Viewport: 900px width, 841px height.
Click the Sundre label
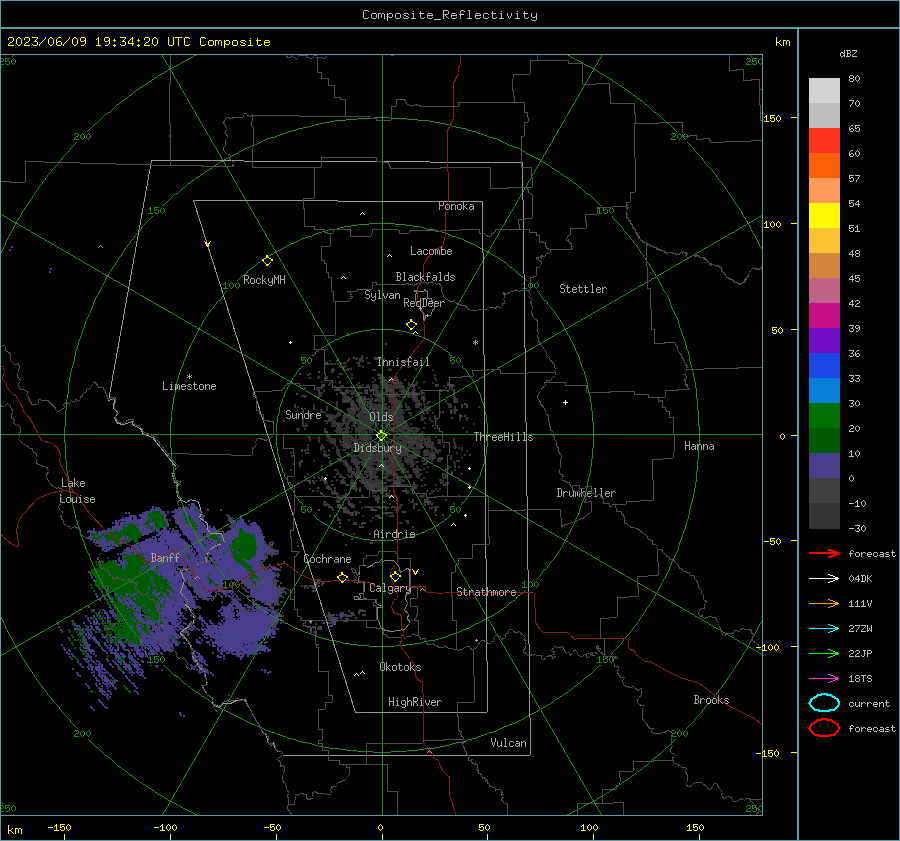coord(303,414)
